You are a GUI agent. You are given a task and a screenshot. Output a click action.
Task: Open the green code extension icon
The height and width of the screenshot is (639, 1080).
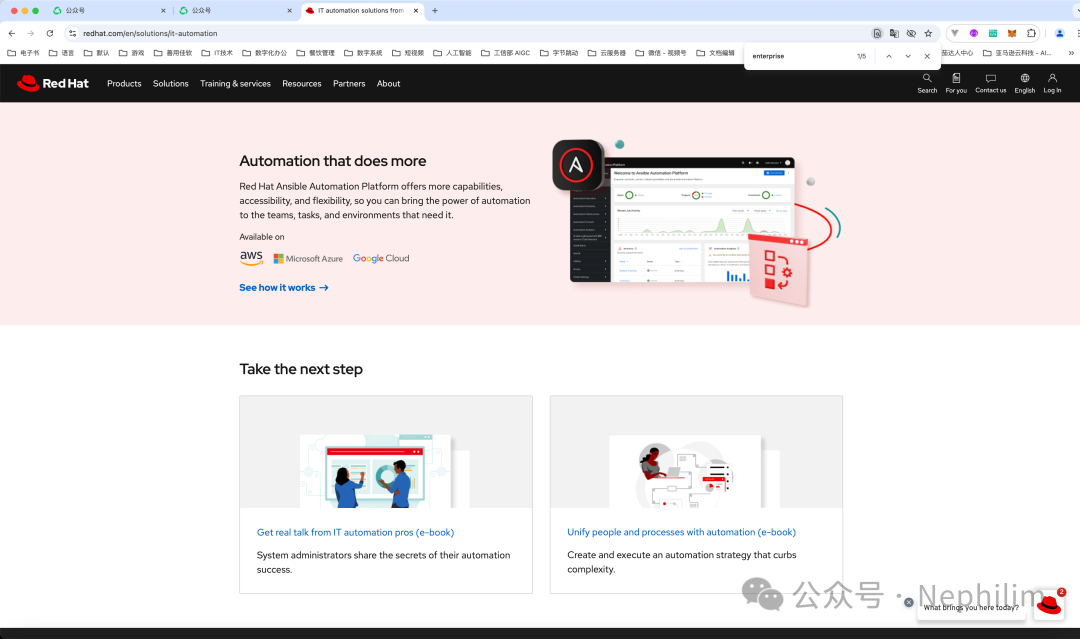(993, 33)
